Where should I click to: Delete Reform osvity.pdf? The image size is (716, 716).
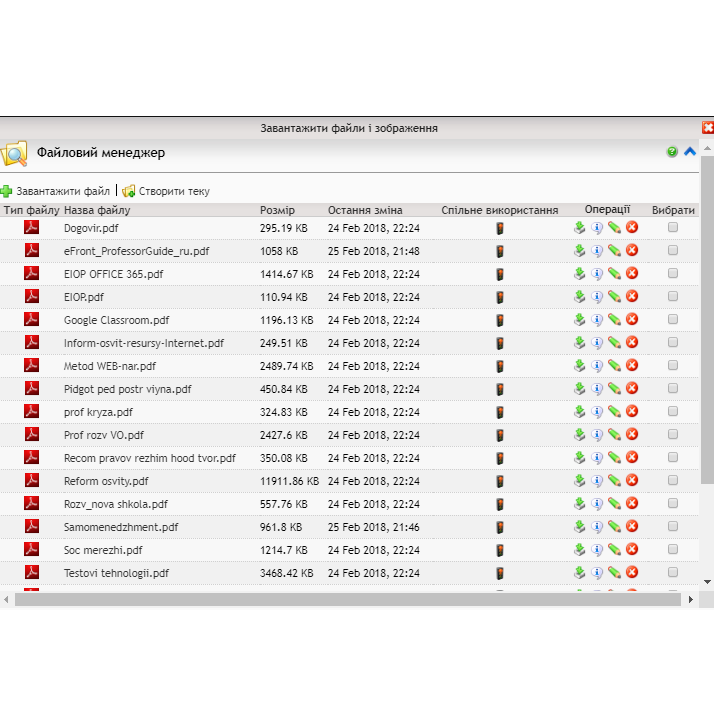click(x=632, y=480)
